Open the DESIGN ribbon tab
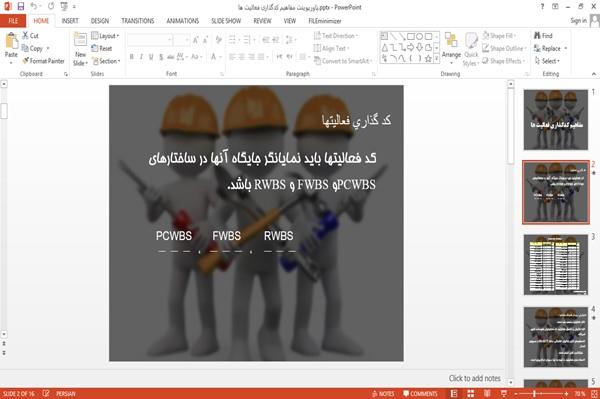The image size is (600, 399). click(x=100, y=21)
